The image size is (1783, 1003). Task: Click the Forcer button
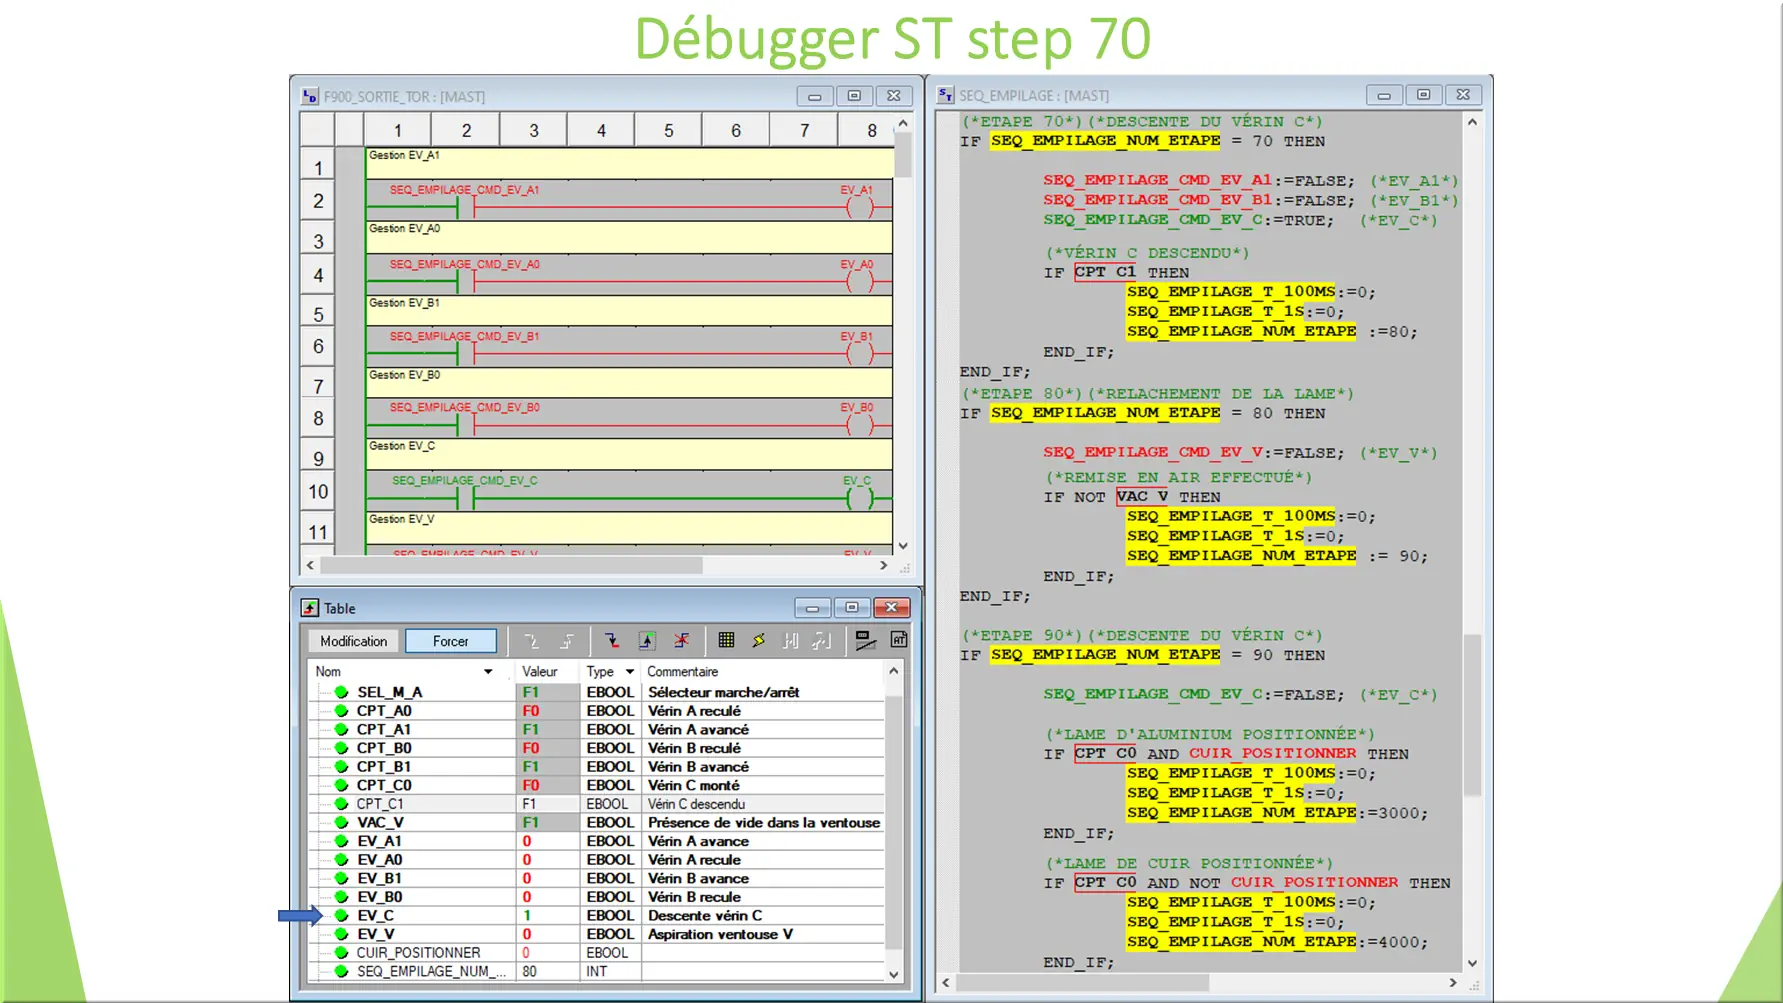(x=451, y=640)
